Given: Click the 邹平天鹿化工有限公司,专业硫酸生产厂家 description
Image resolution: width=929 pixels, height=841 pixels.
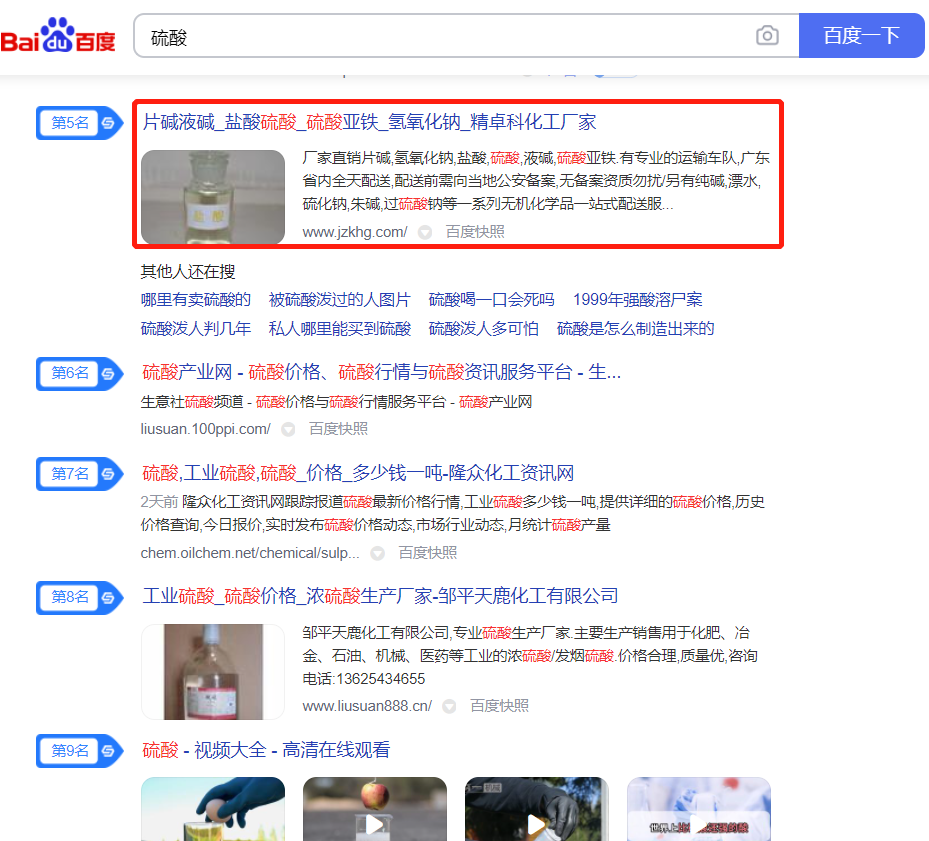Looking at the screenshot, I should click(x=530, y=655).
